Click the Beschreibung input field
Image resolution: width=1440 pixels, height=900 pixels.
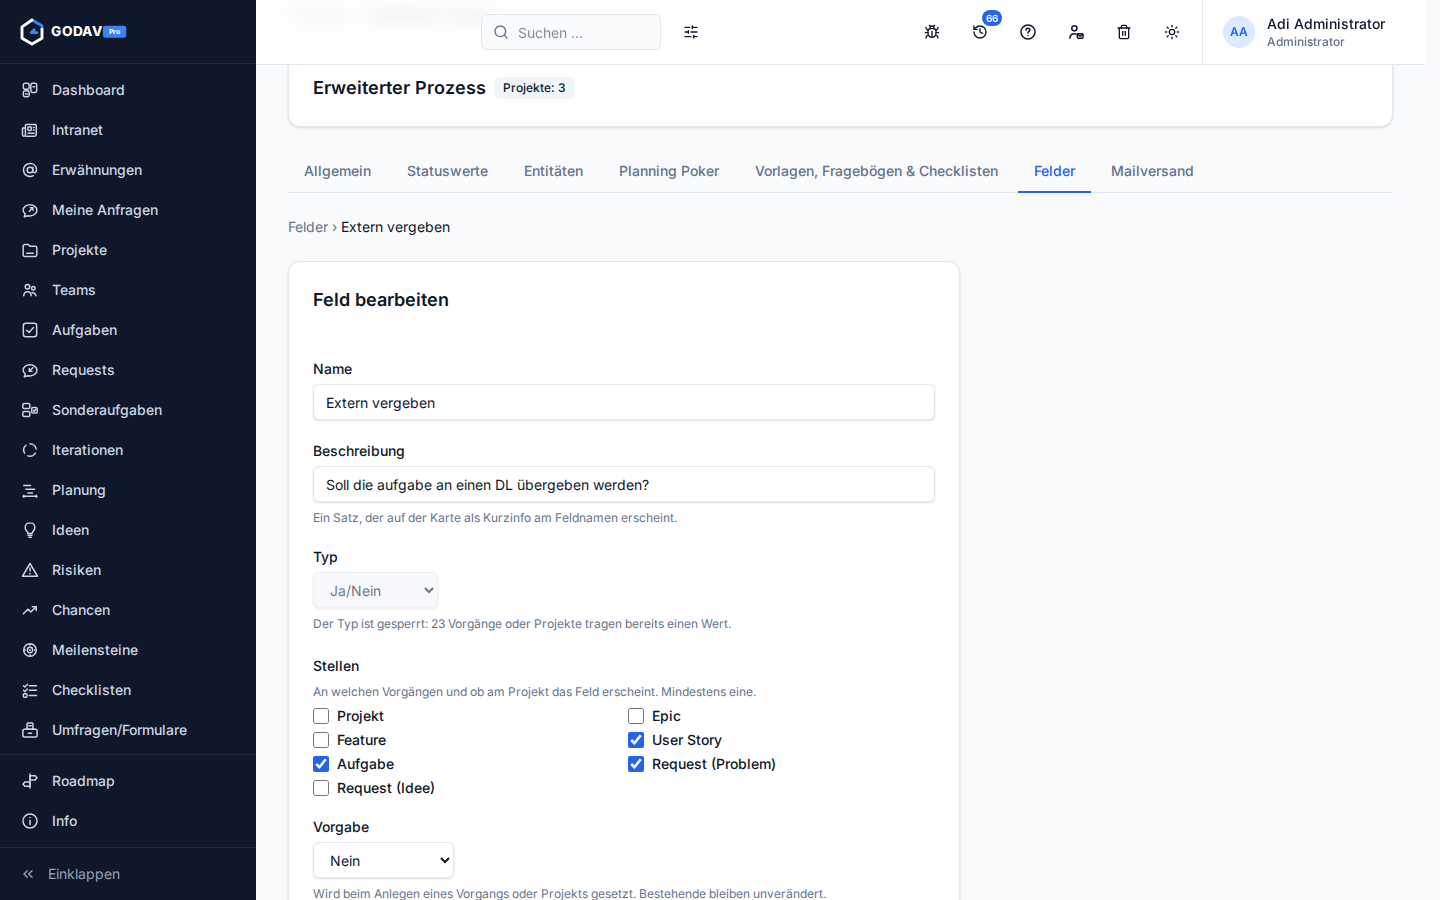(x=624, y=485)
